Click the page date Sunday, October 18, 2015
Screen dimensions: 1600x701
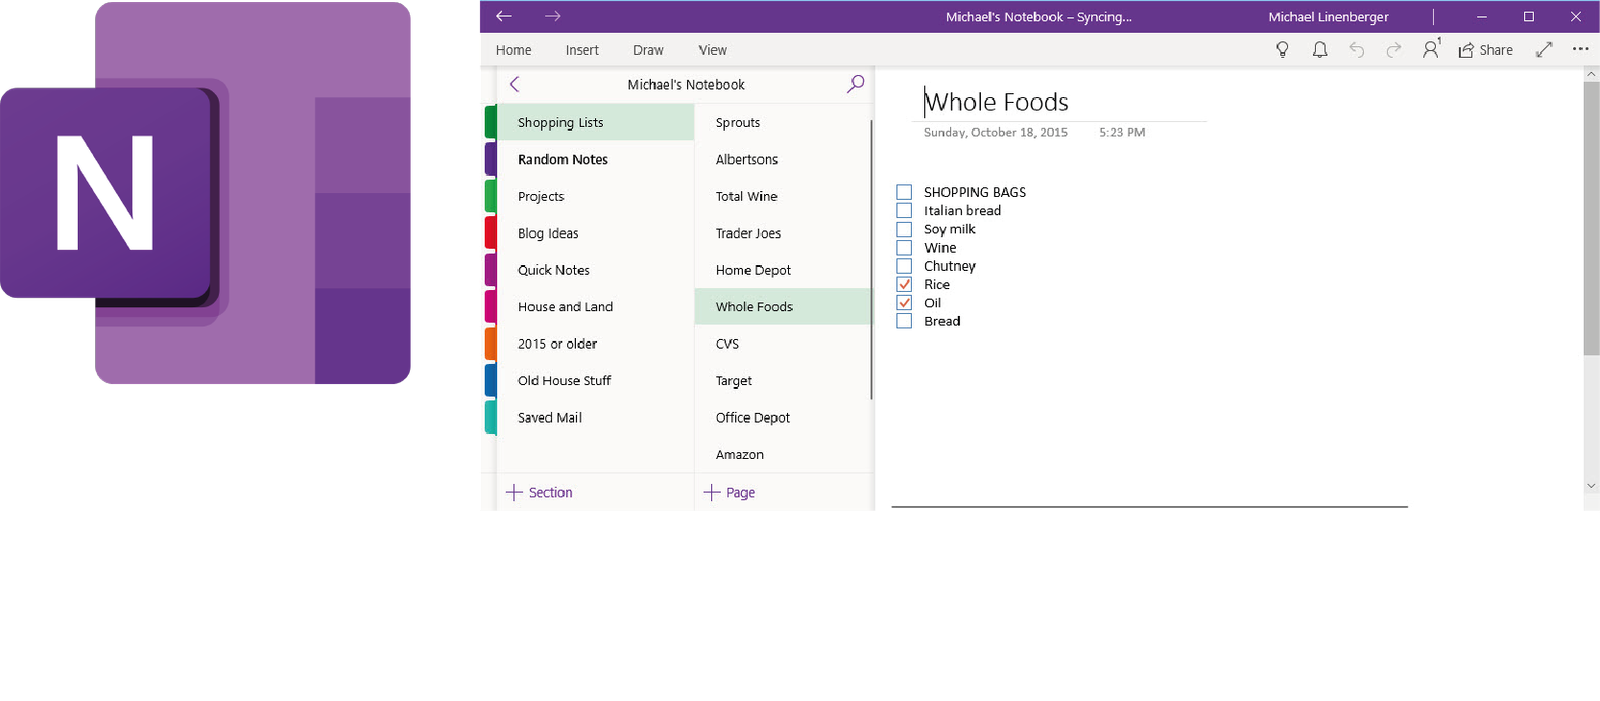click(995, 132)
